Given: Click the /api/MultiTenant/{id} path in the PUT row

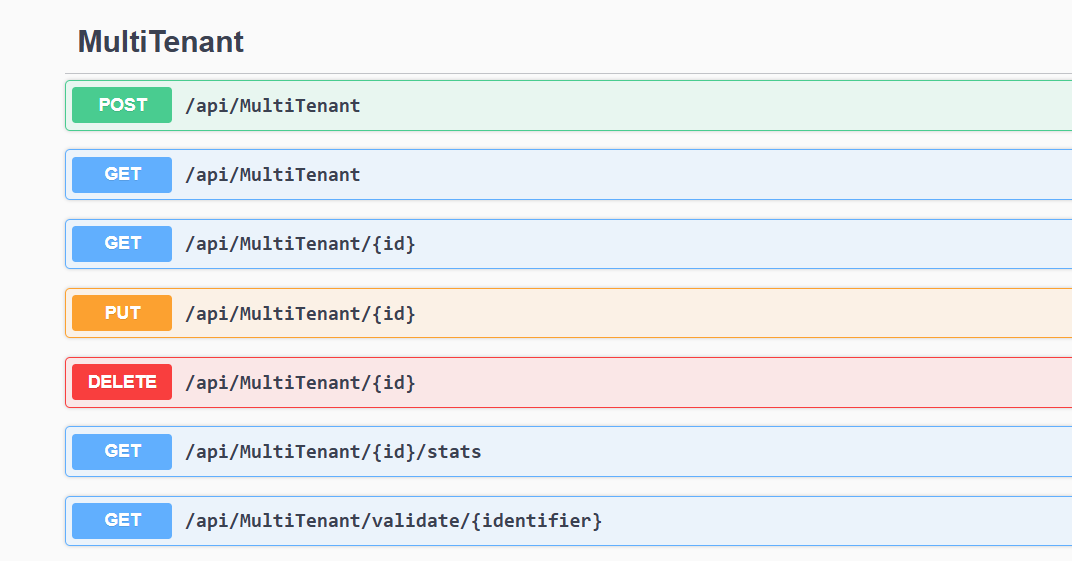Looking at the screenshot, I should (300, 313).
